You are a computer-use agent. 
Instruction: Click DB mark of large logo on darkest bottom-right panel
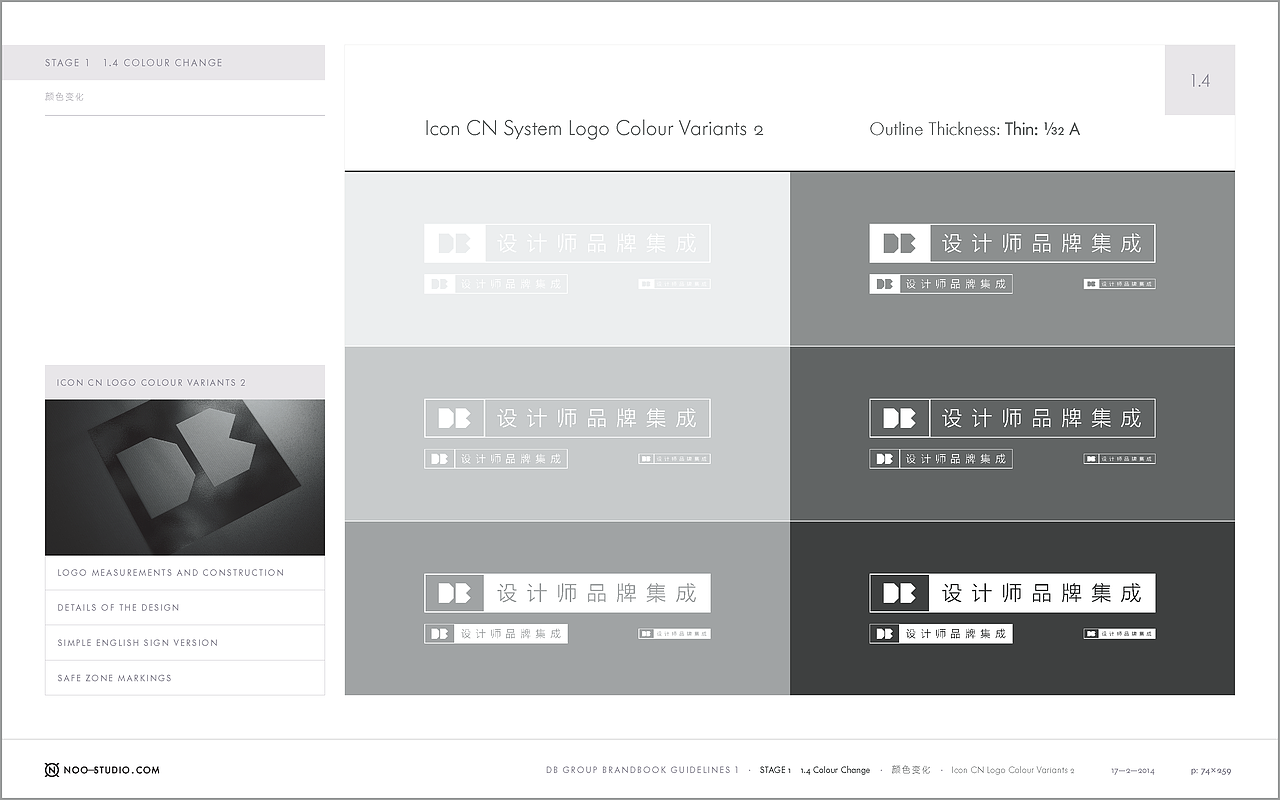[900, 593]
